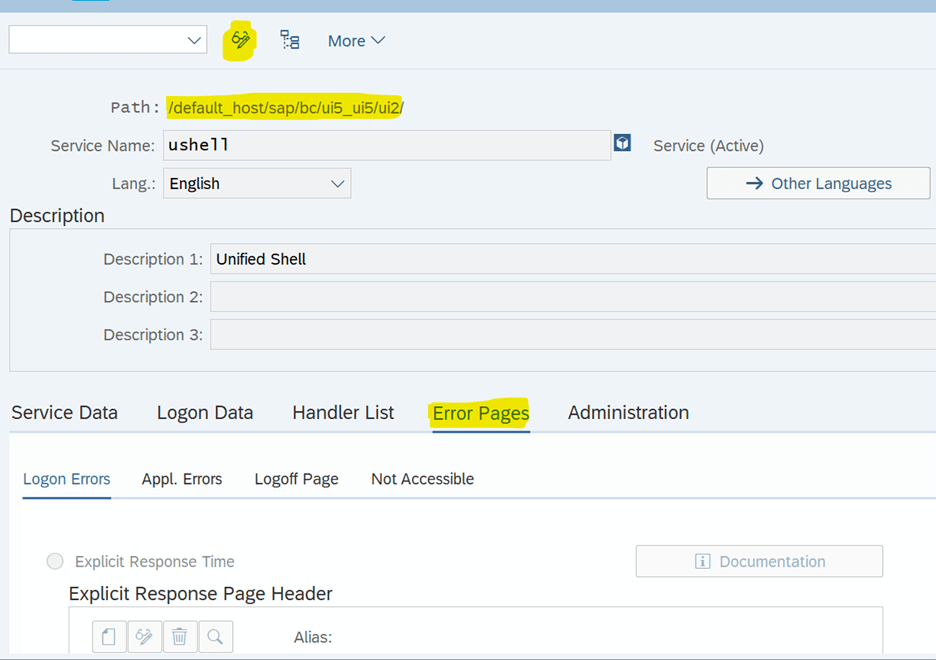The width and height of the screenshot is (936, 660).
Task: Select the Error Pages tab
Action: pos(481,413)
